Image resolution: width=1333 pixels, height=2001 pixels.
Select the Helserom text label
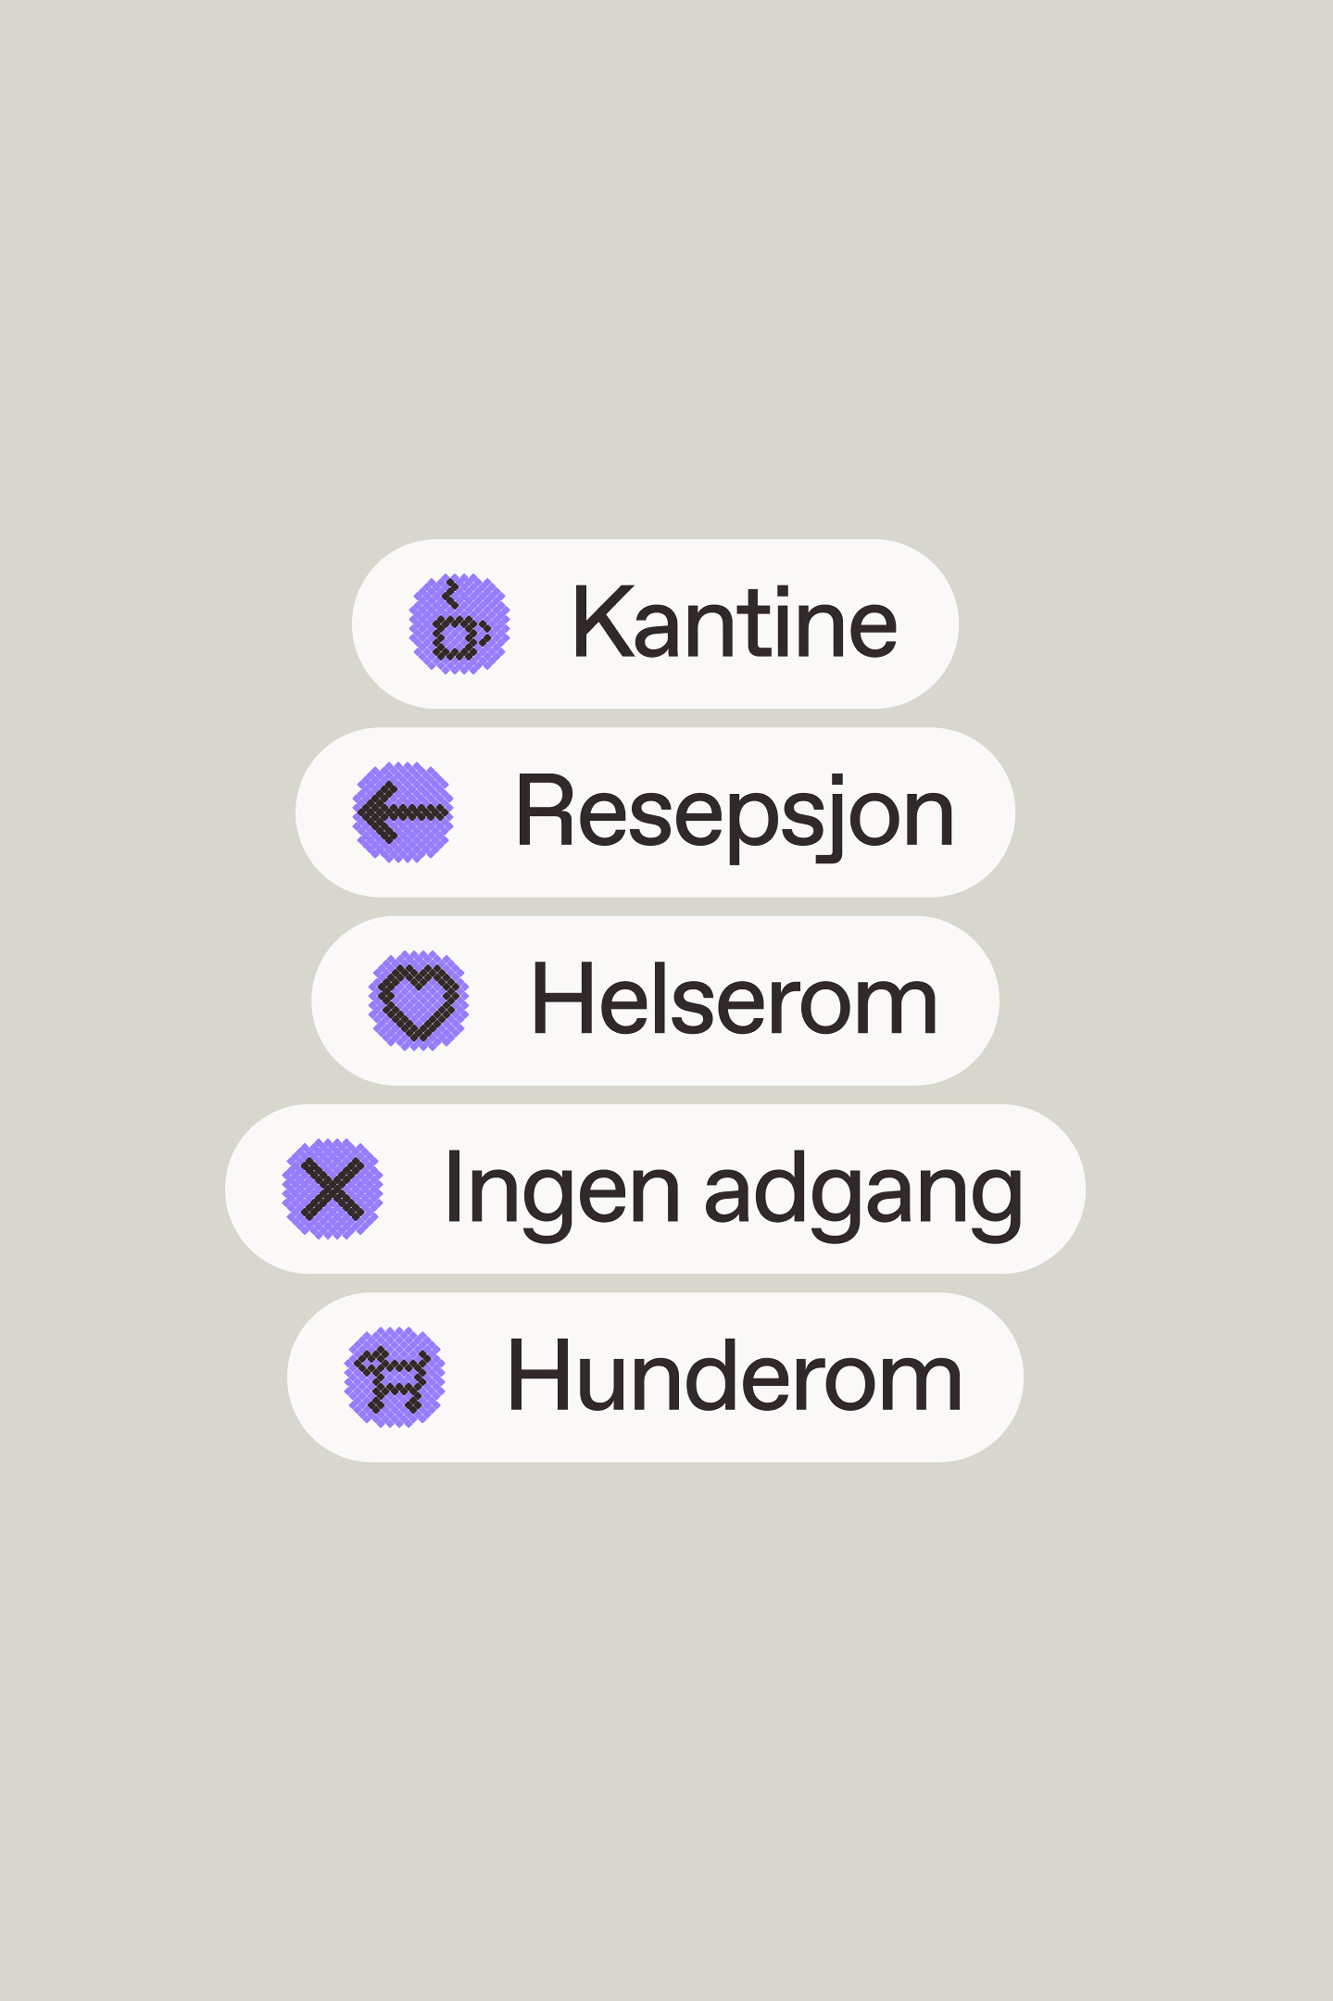[x=734, y=1001]
